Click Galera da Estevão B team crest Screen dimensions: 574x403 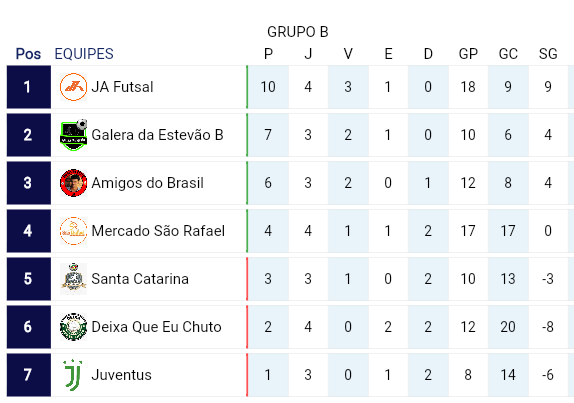pos(73,135)
